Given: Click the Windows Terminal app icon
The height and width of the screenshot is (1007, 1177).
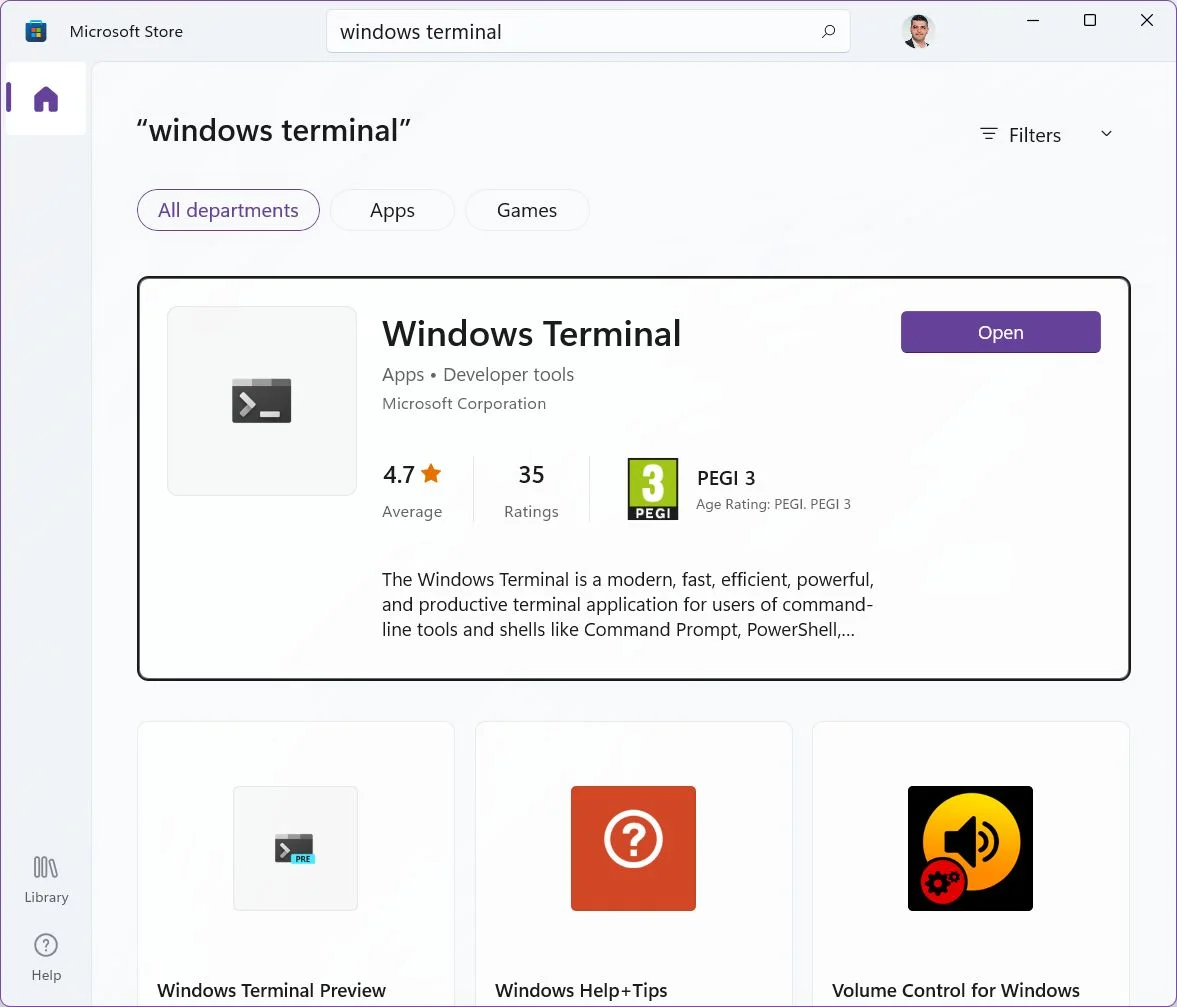Looking at the screenshot, I should (x=261, y=401).
